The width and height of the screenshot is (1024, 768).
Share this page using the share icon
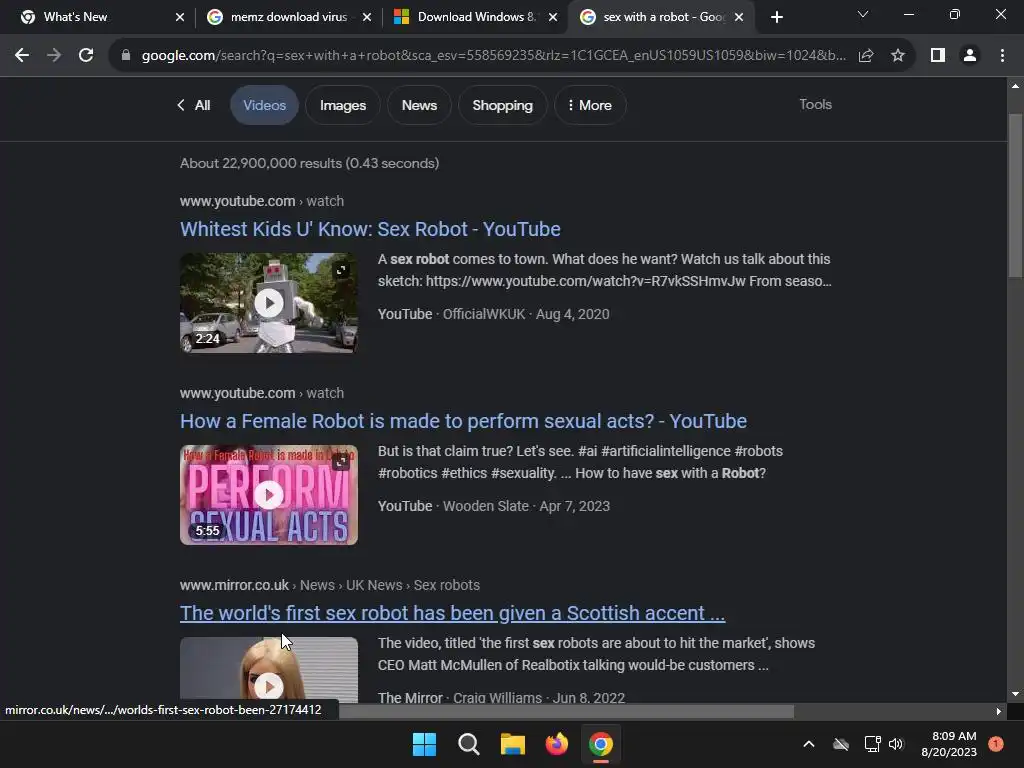(866, 56)
